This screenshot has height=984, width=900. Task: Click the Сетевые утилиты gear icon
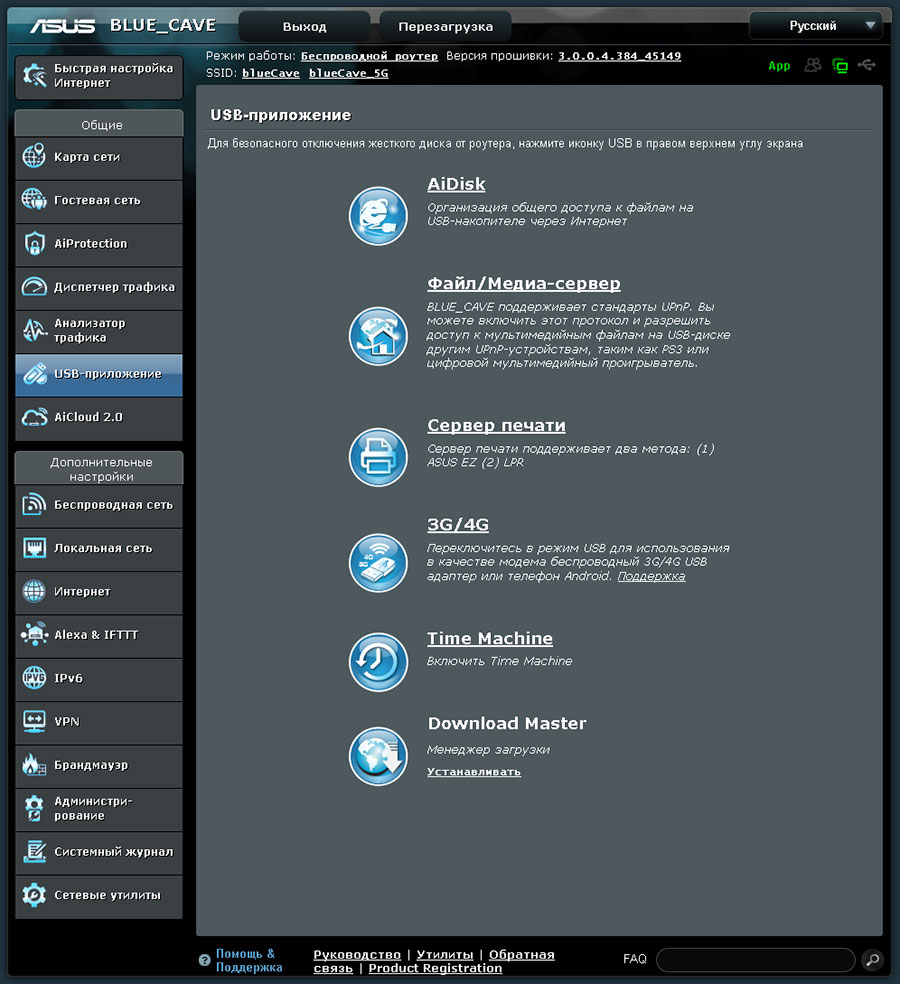[x=34, y=895]
